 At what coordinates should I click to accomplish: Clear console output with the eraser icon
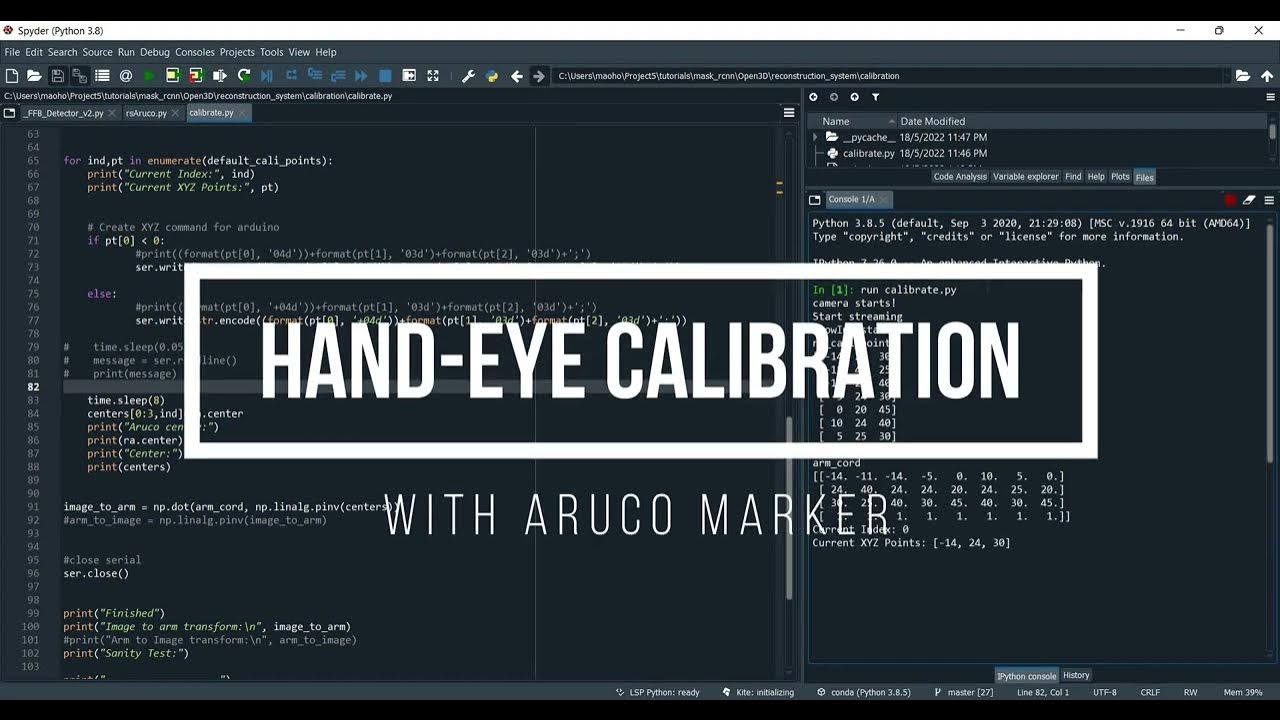pos(1250,200)
